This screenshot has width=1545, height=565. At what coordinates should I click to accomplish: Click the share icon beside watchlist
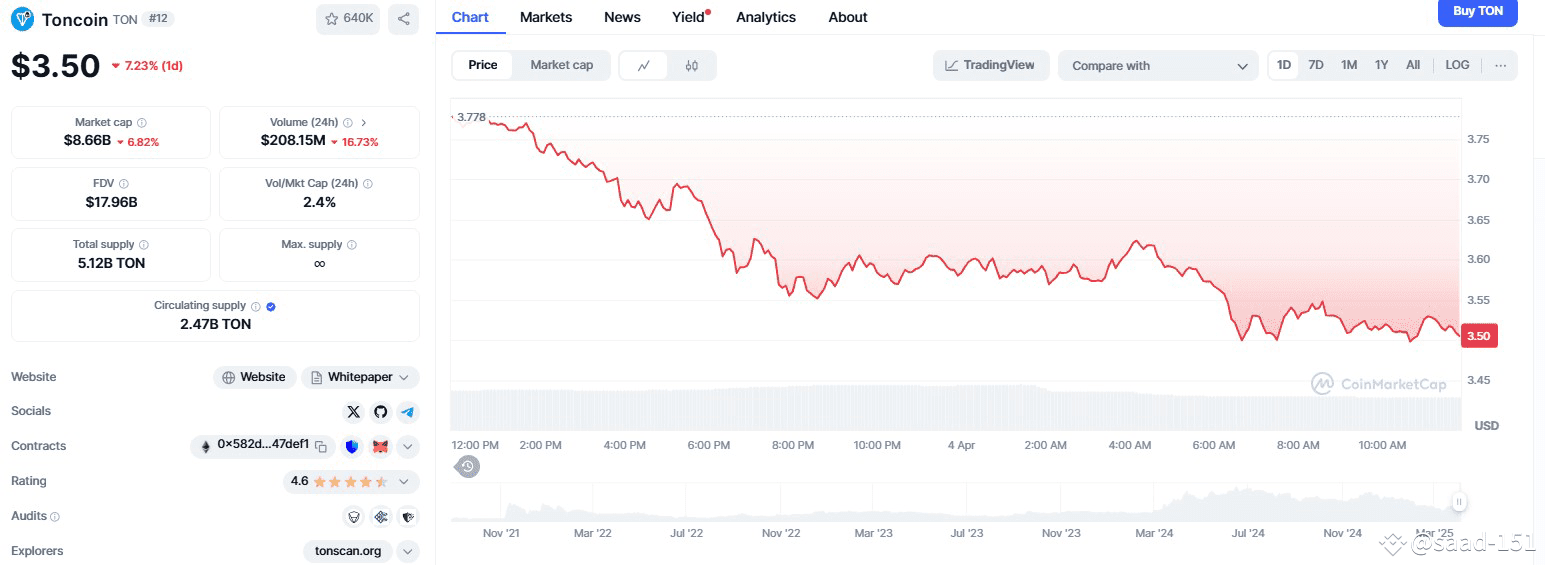click(x=403, y=19)
